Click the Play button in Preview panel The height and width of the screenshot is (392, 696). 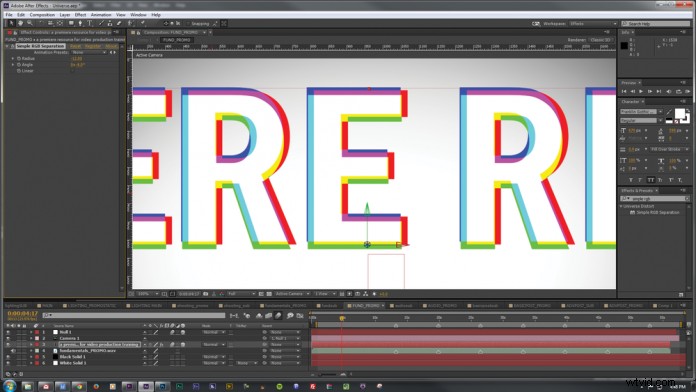click(641, 91)
